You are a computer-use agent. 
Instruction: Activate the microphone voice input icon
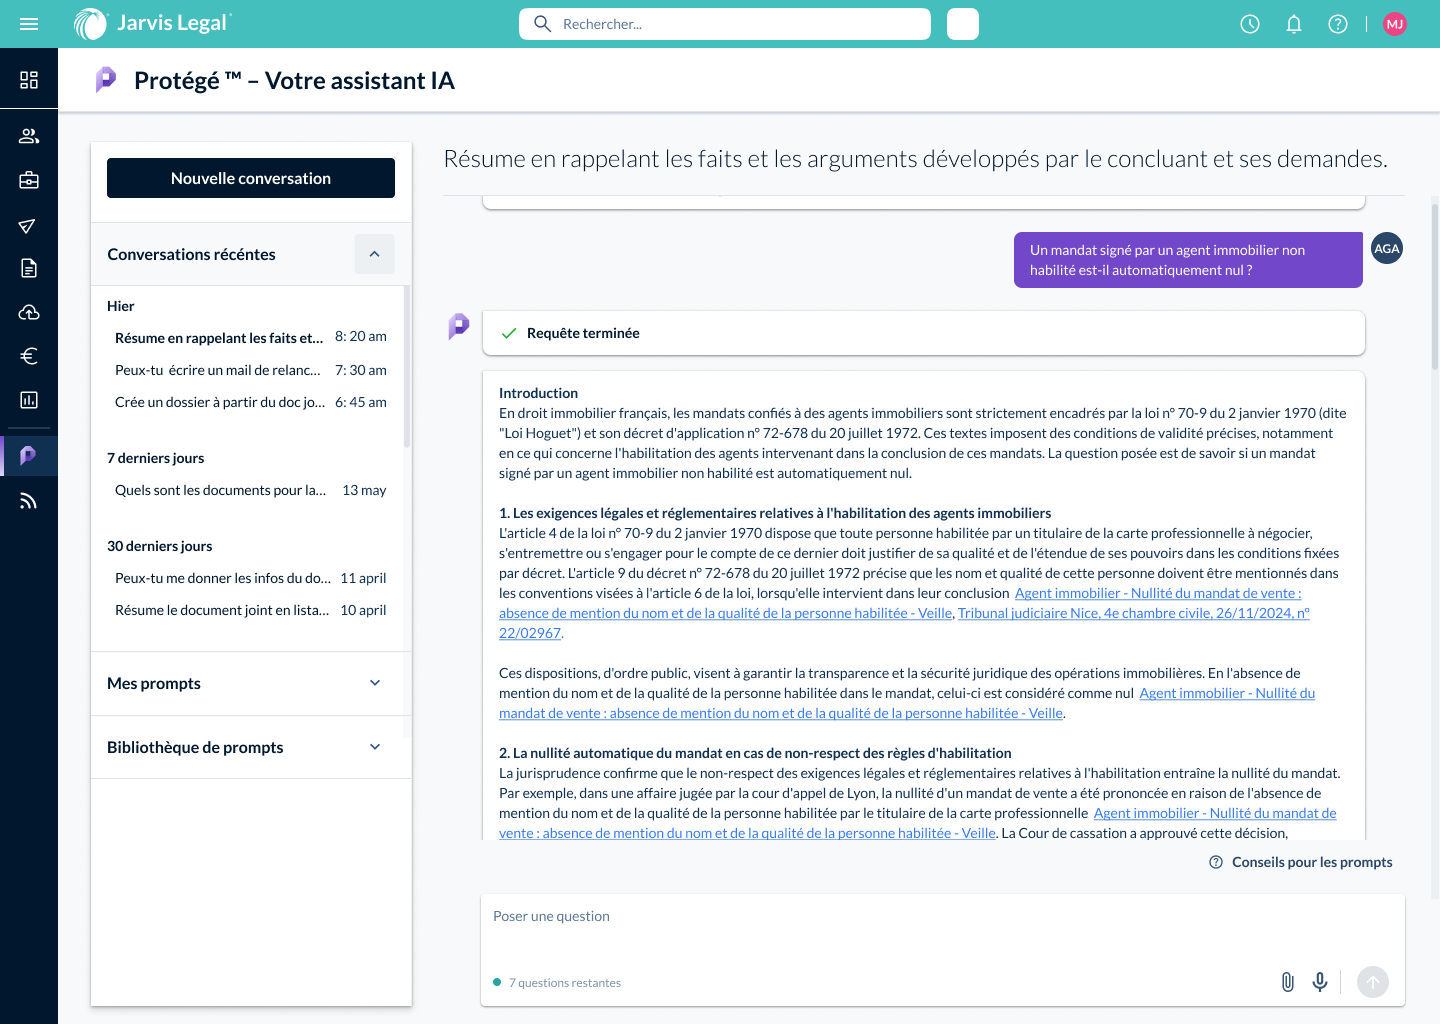(x=1320, y=982)
